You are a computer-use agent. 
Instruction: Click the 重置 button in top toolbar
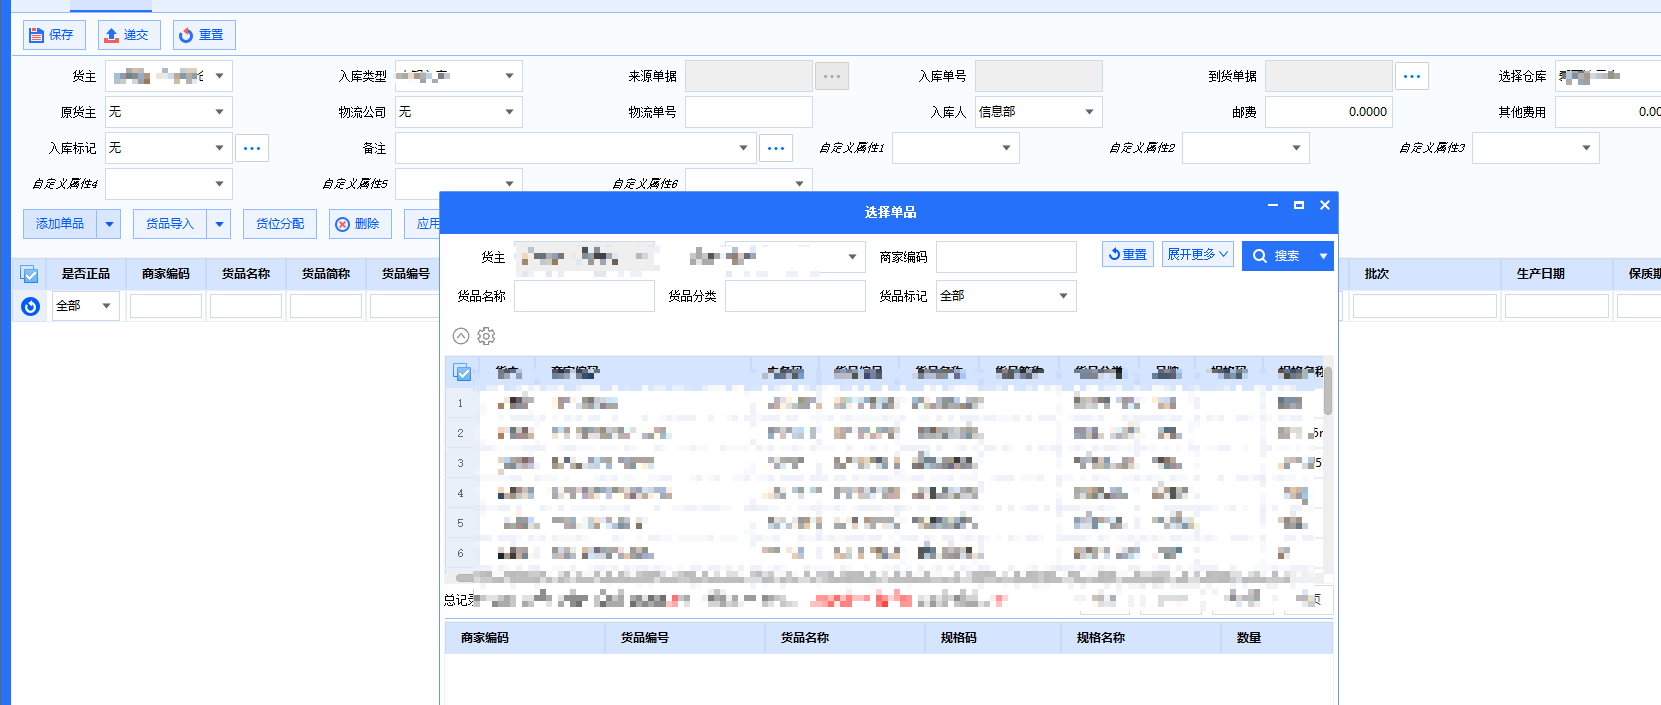pyautogui.click(x=204, y=35)
